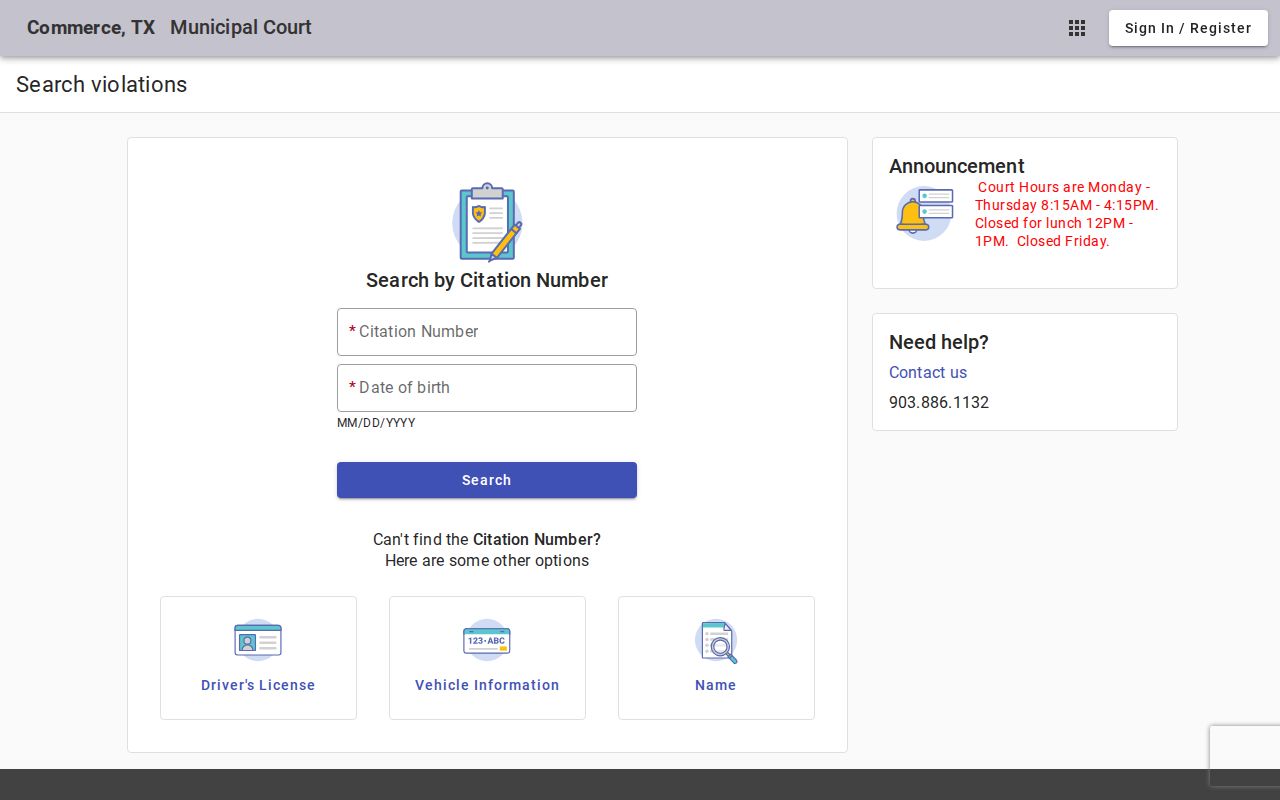The height and width of the screenshot is (800, 1280).
Task: Click the Search violations page heading
Action: tap(102, 85)
